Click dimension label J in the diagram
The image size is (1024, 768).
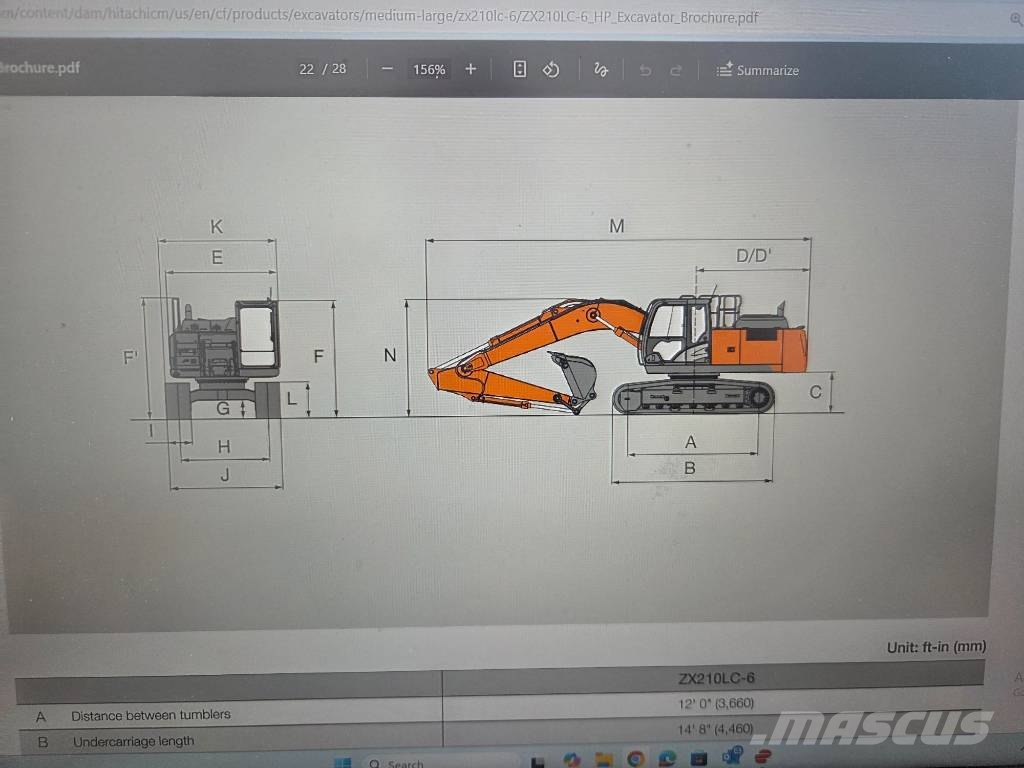coord(225,474)
